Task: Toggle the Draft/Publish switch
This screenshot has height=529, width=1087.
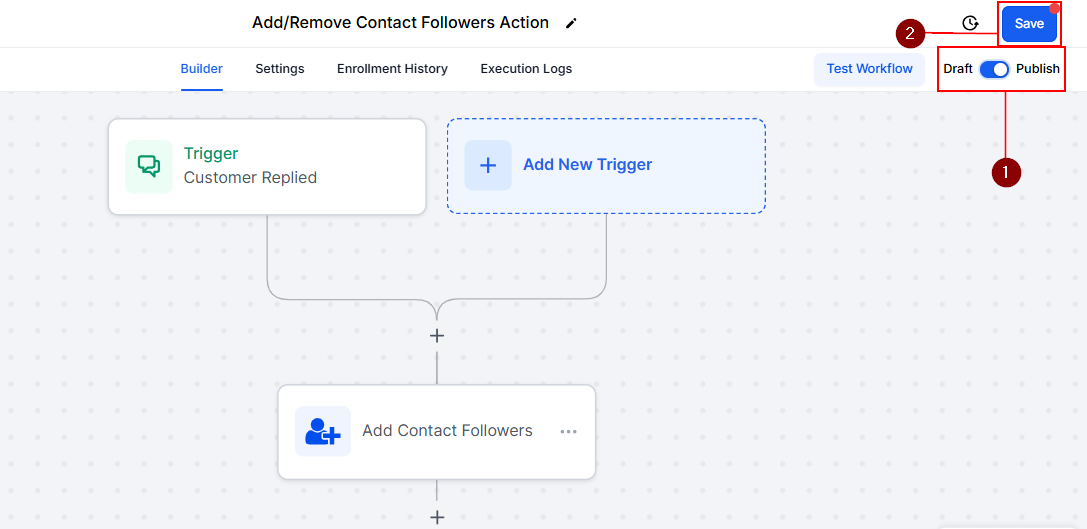Action: pyautogui.click(x=994, y=69)
